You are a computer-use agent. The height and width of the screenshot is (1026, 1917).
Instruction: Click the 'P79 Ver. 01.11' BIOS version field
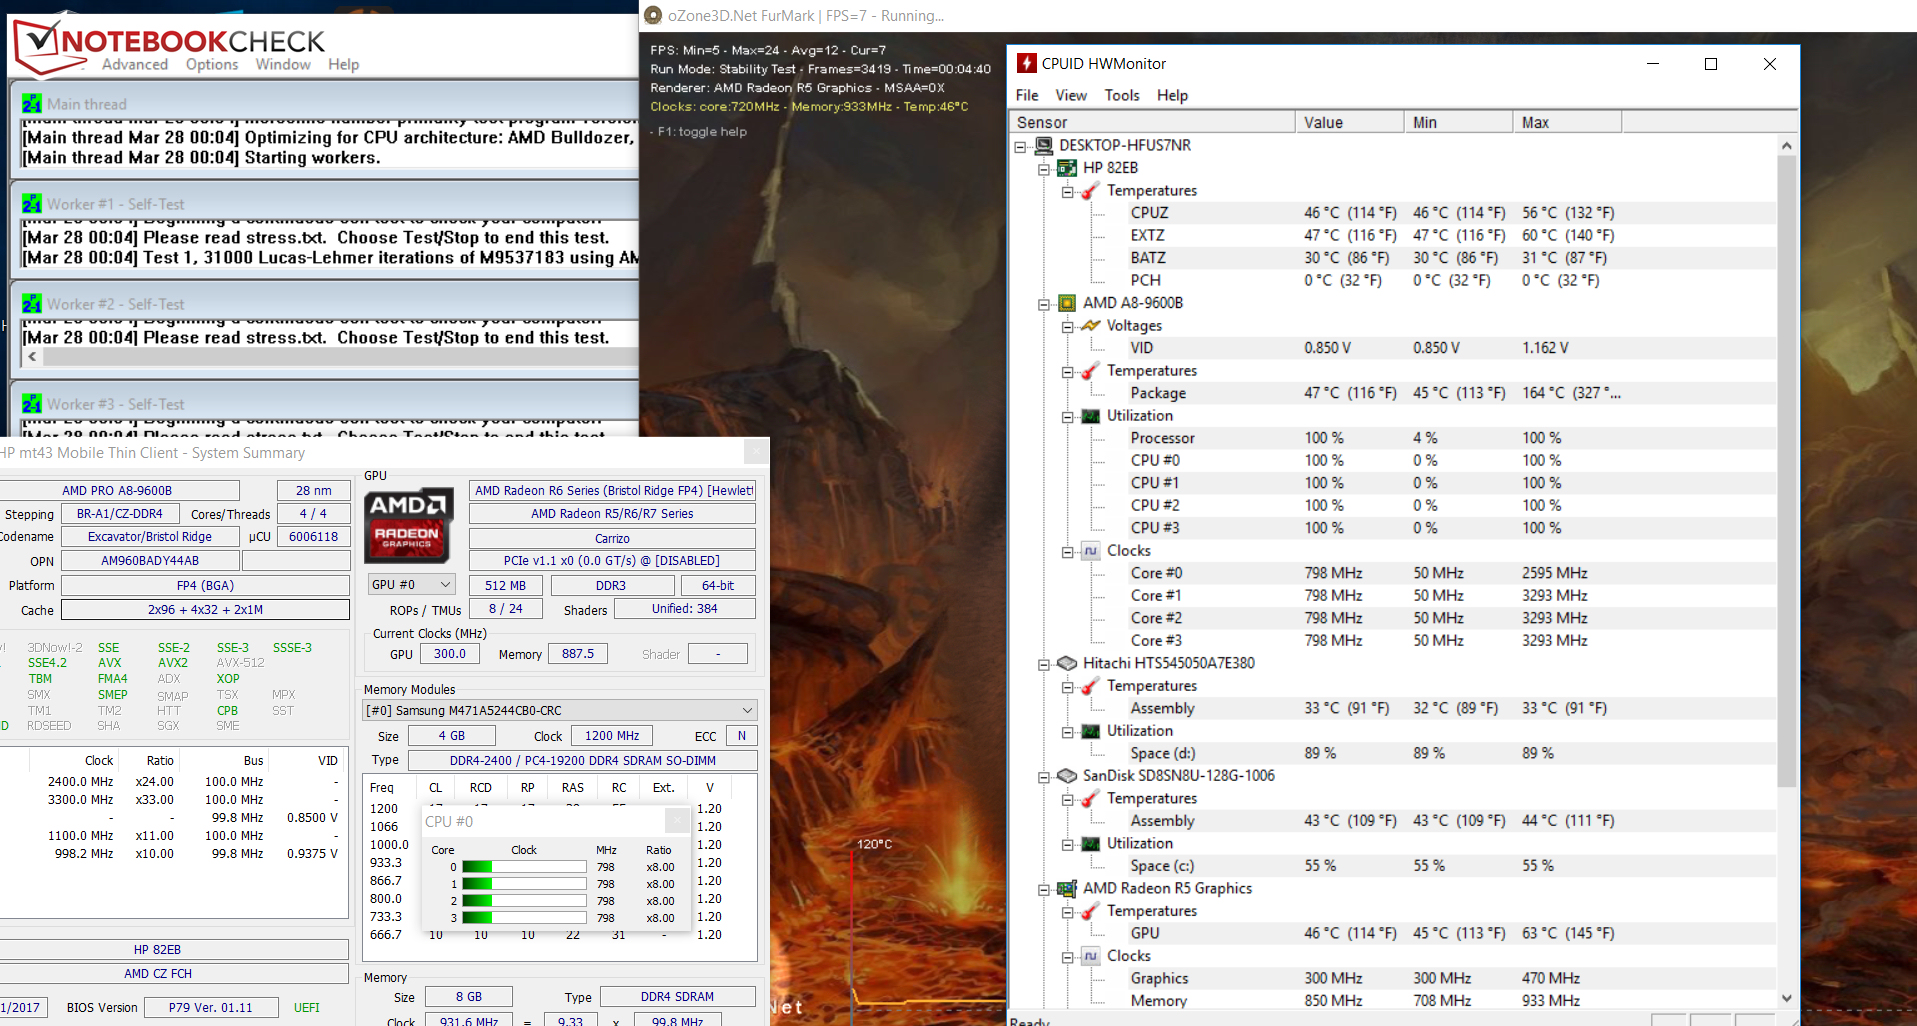point(210,1007)
